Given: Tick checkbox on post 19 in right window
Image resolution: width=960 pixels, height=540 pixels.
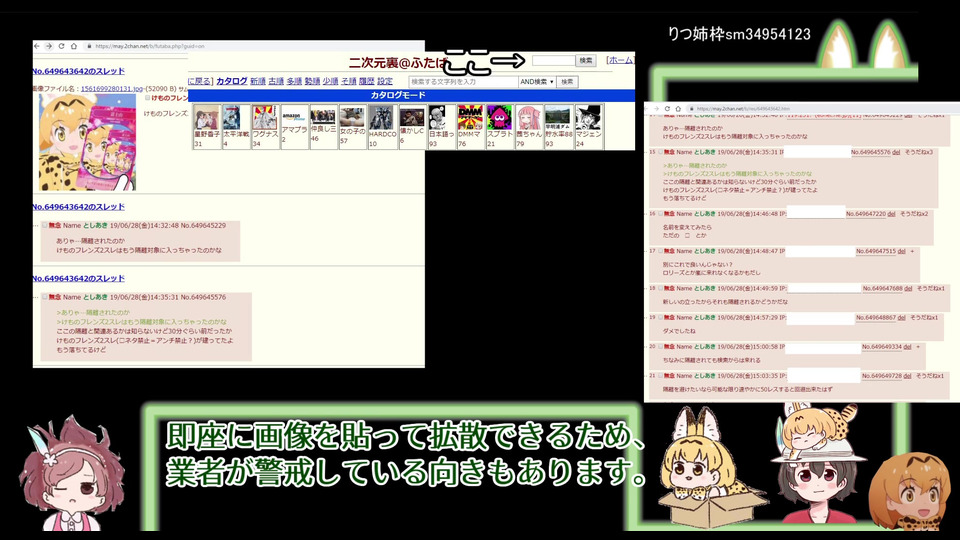Looking at the screenshot, I should pos(660,317).
